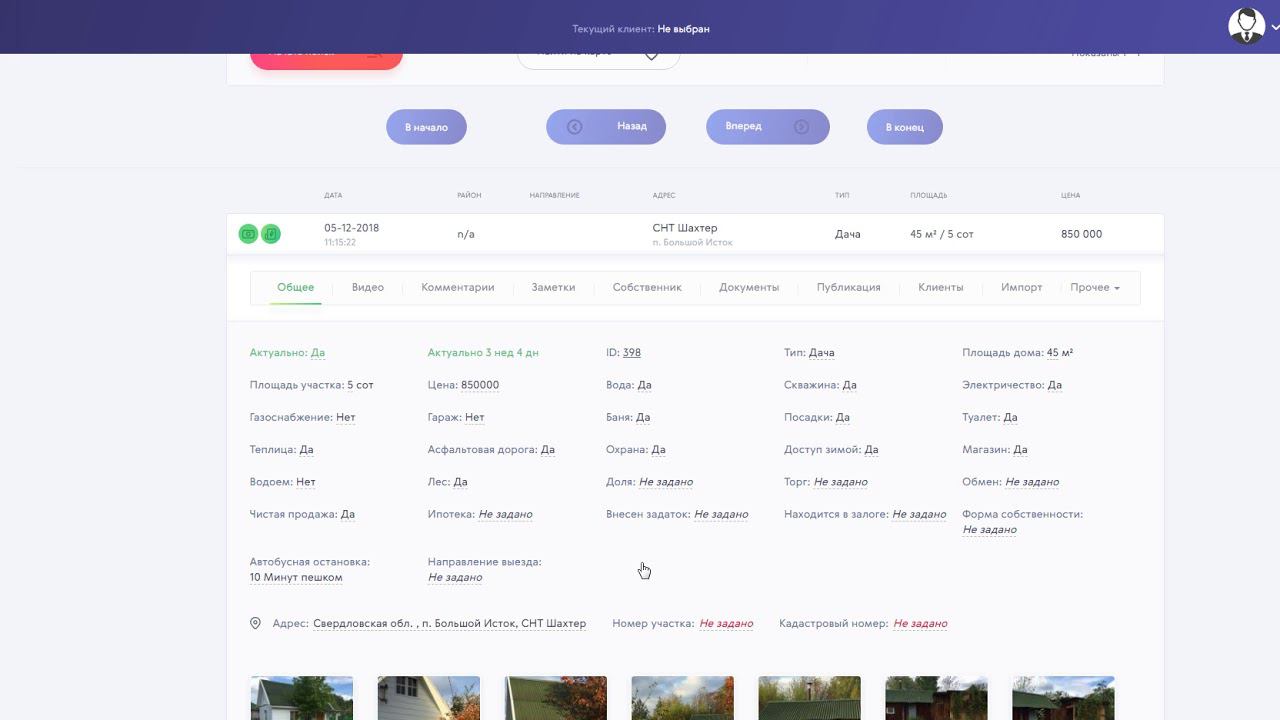Open the Публикация tab
Image resolution: width=1280 pixels, height=720 pixels.
pyautogui.click(x=848, y=287)
